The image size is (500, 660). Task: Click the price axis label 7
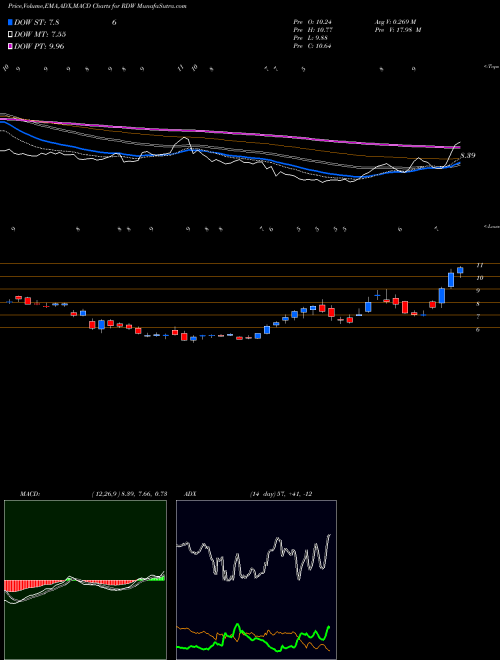tap(478, 317)
